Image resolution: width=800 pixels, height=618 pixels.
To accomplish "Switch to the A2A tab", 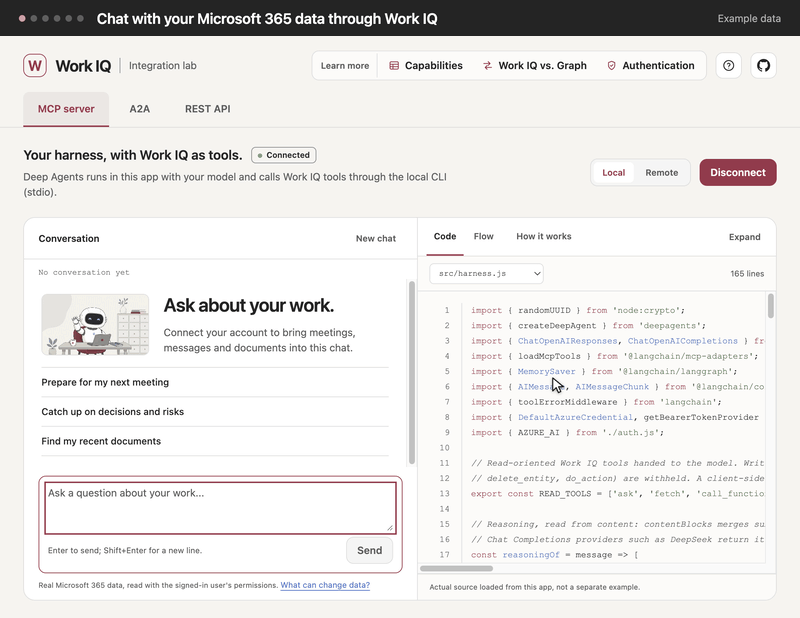I will tap(139, 109).
